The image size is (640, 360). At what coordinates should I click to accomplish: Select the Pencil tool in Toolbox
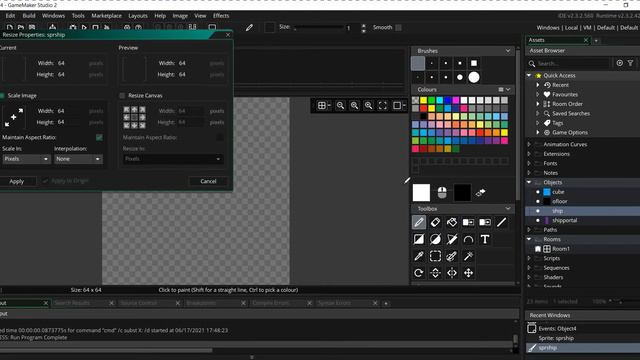419,222
